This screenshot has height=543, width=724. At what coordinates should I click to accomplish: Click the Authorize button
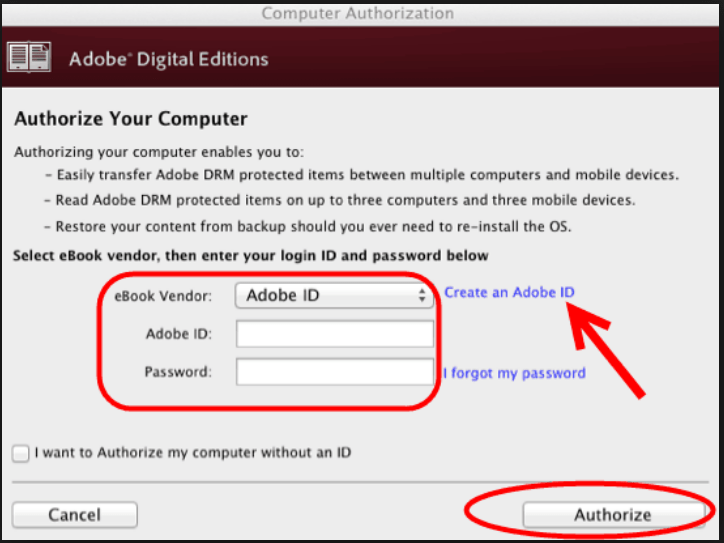point(613,514)
